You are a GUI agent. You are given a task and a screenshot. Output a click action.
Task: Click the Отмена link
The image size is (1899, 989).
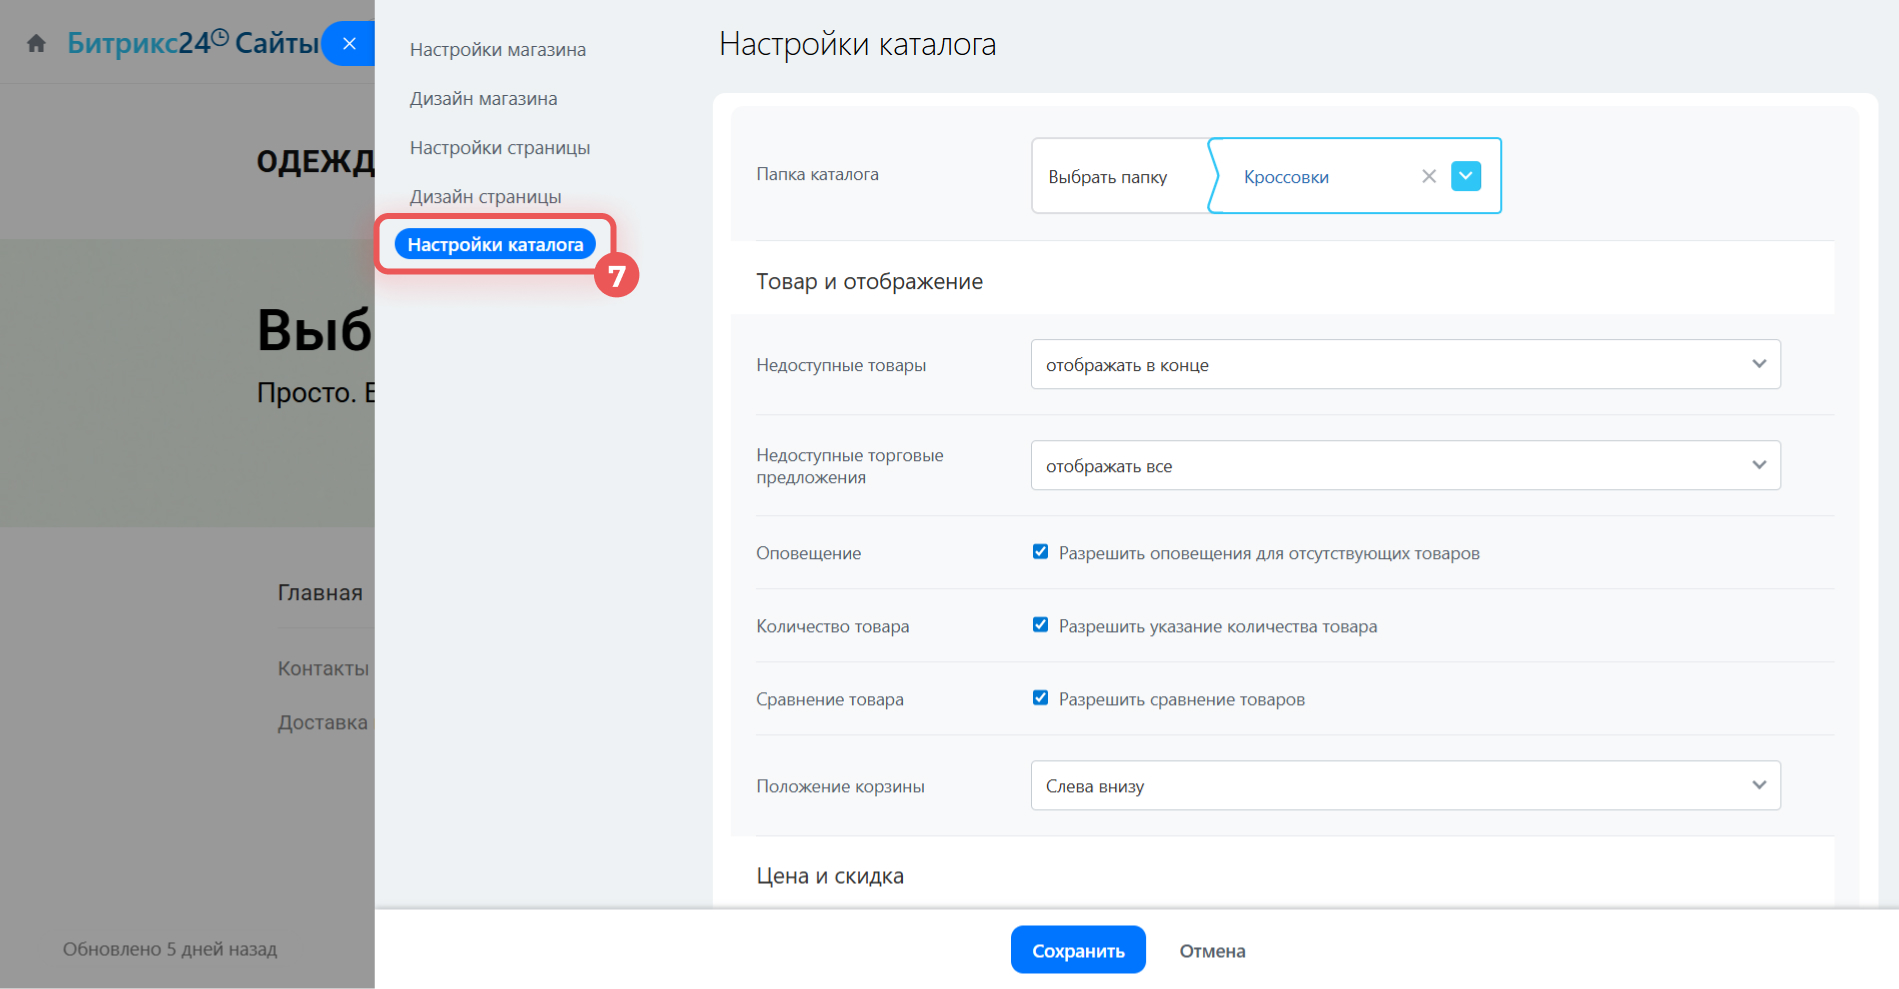pos(1212,951)
